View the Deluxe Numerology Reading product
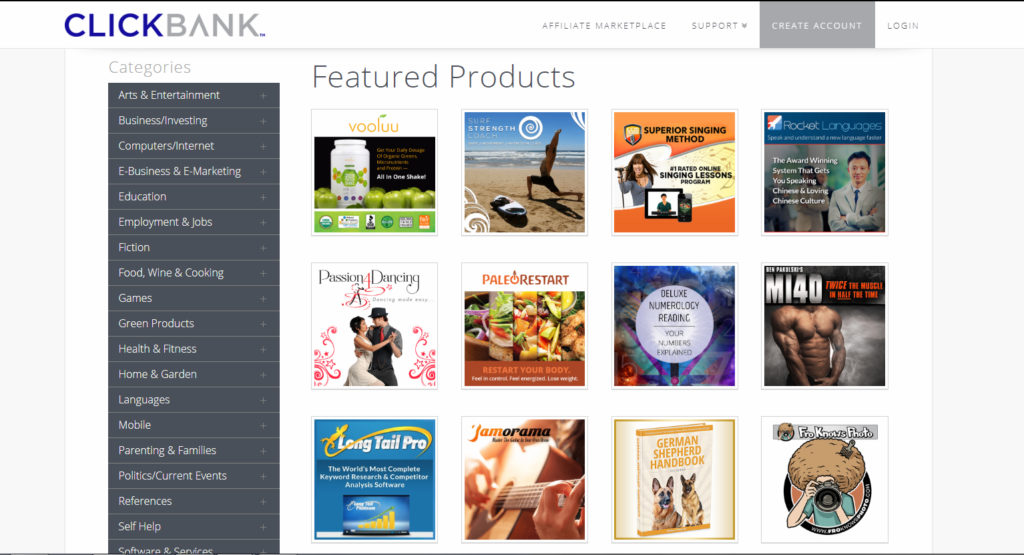Screen dimensions: 1024x555 pyautogui.click(x=674, y=325)
